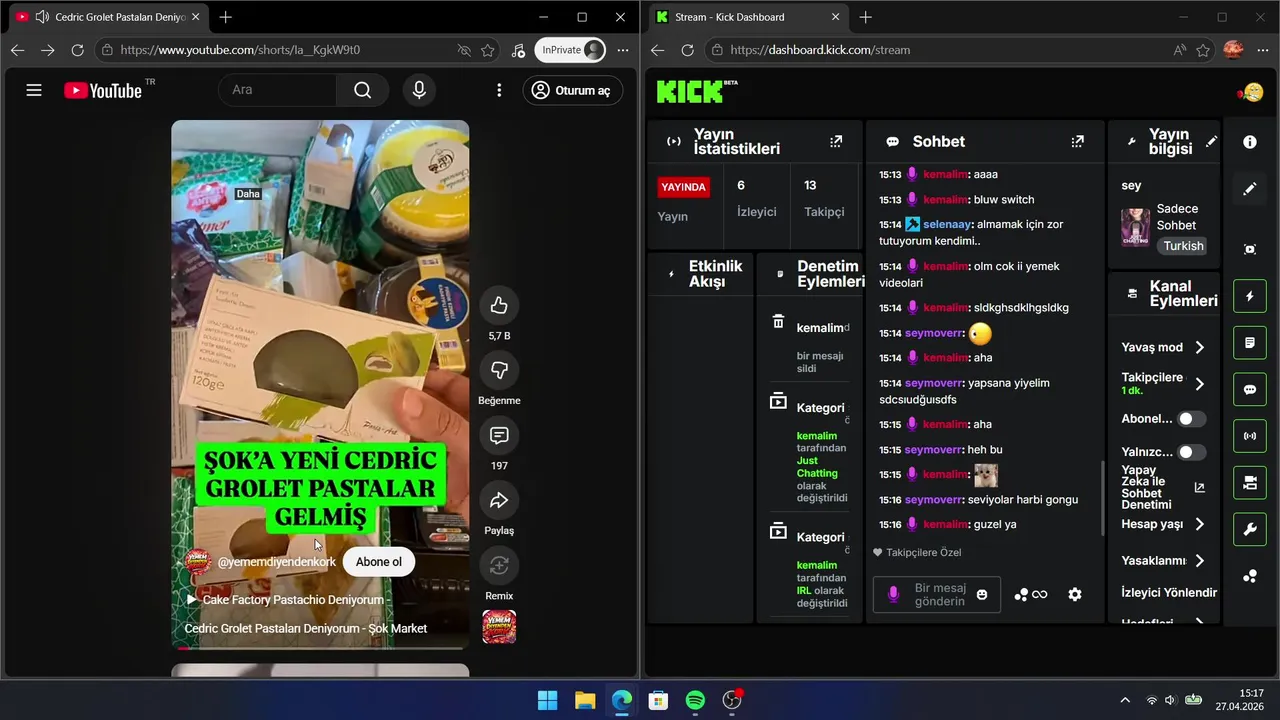Screen dimensions: 1280x720
Task: Click the İzleyici Yönlendir option
Action: tap(1169, 593)
